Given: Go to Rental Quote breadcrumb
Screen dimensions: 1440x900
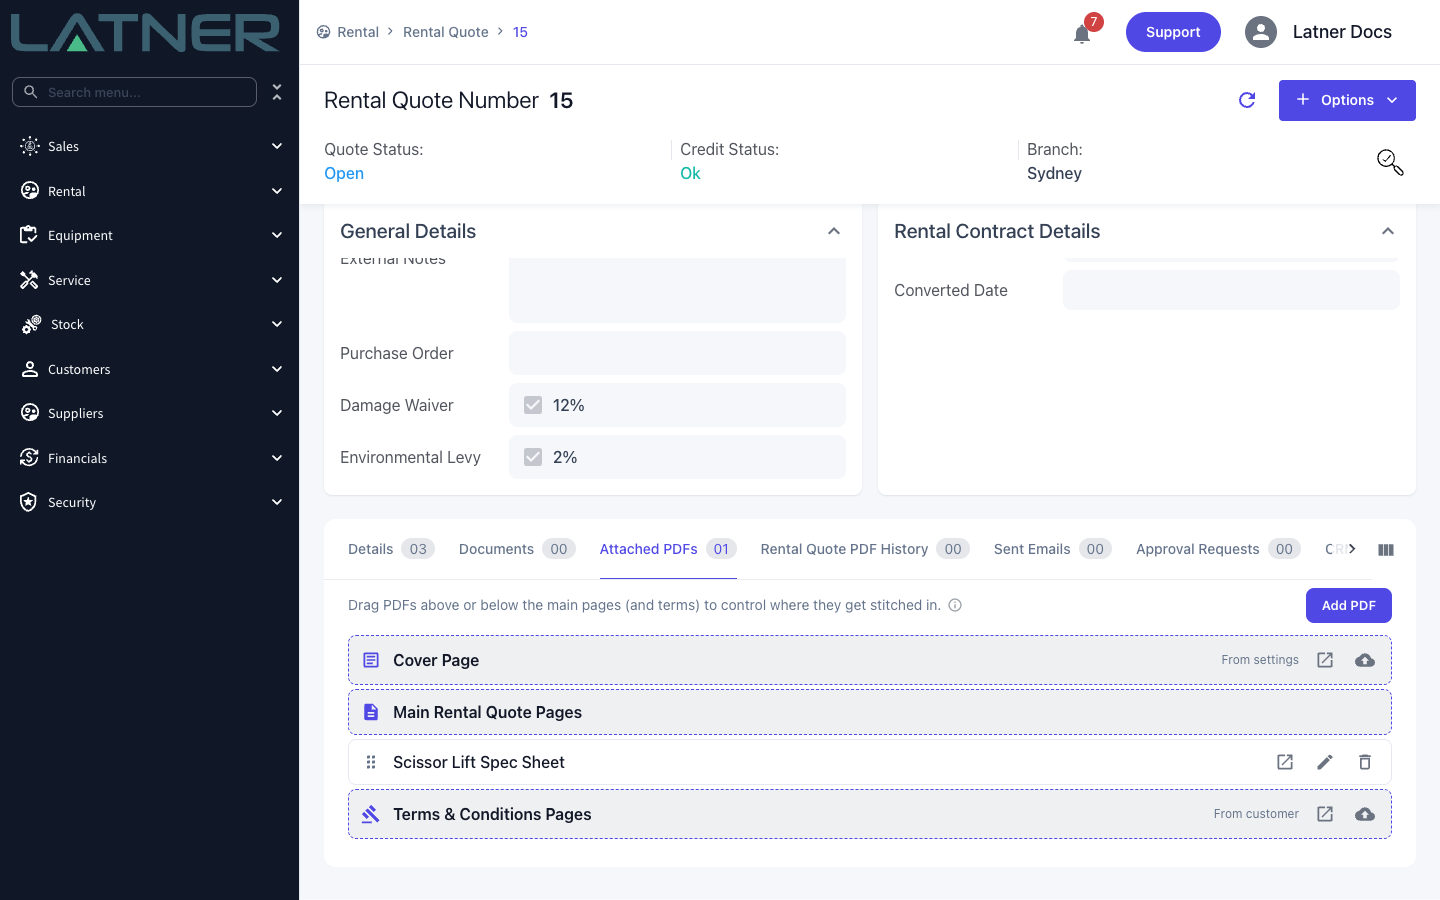Looking at the screenshot, I should pyautogui.click(x=446, y=32).
